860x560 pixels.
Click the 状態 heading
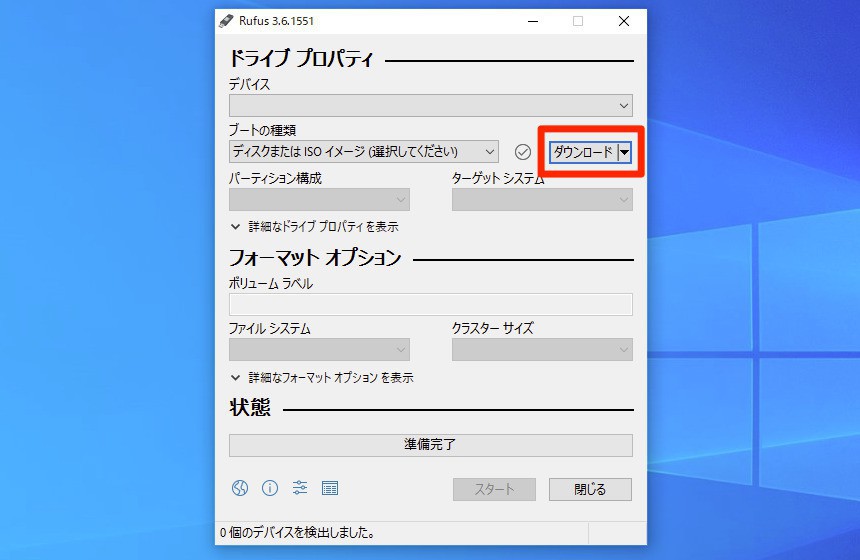250,408
